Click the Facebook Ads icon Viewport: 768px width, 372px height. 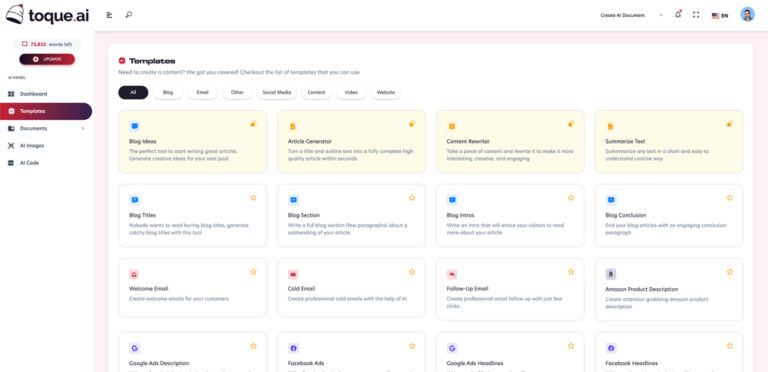pyautogui.click(x=293, y=349)
